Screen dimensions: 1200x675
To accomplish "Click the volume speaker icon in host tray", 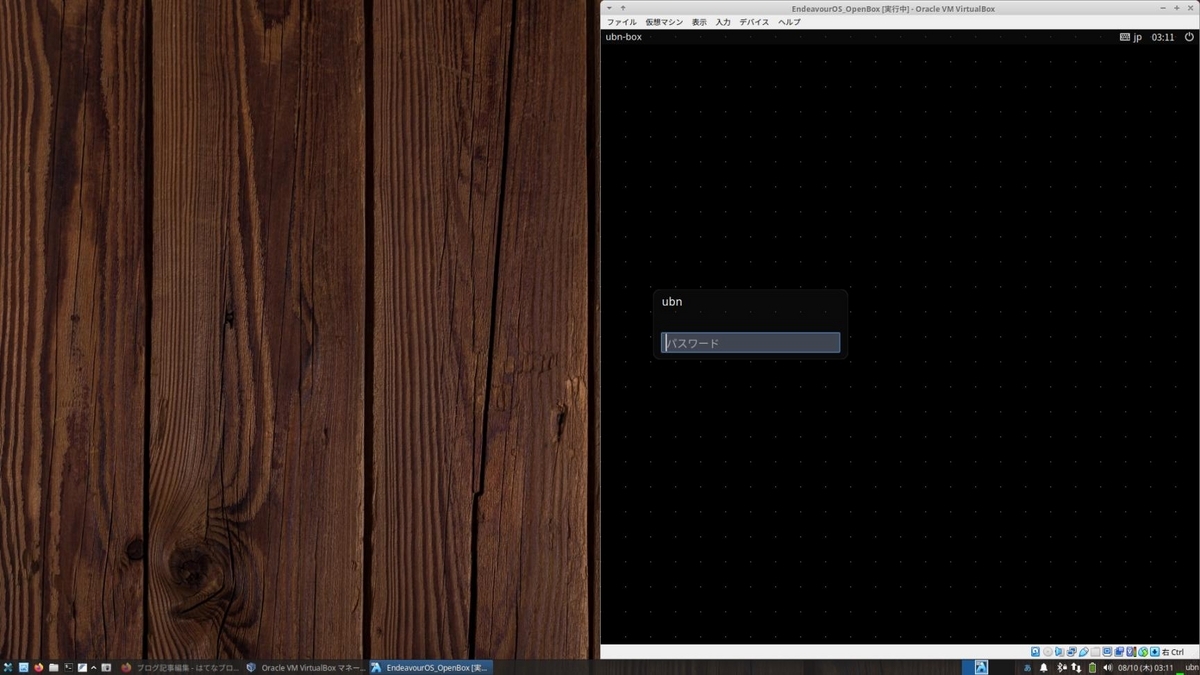I will click(1107, 668).
